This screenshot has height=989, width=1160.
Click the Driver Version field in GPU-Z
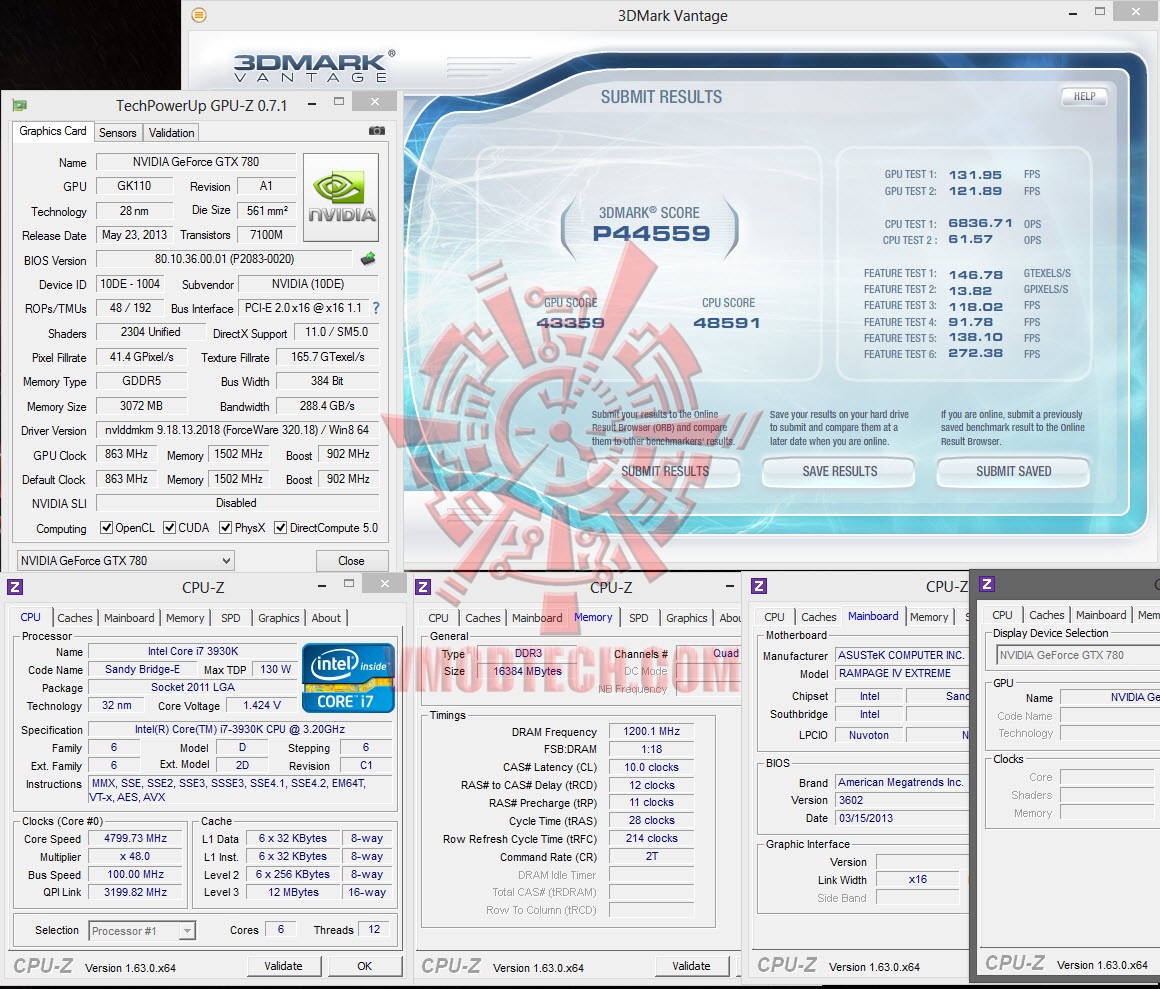click(x=237, y=430)
